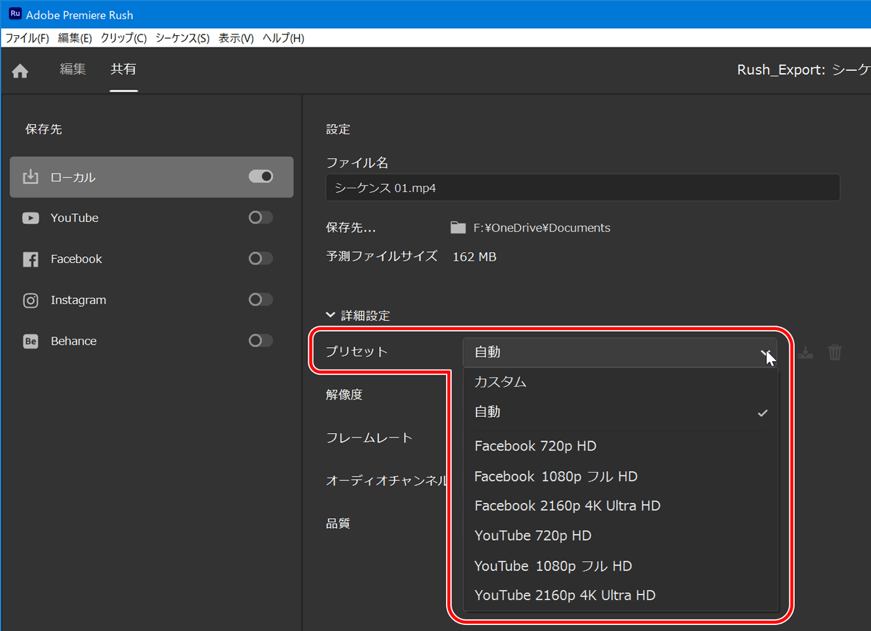Click the F:¥OneDrive¥Documents path
The height and width of the screenshot is (631, 871).
click(542, 228)
